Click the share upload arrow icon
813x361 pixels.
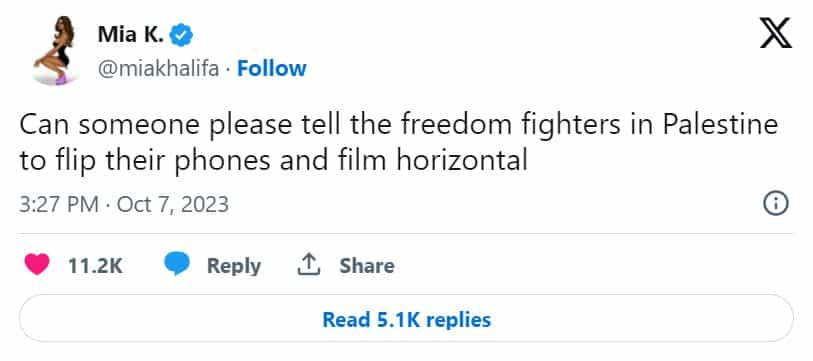pos(309,265)
